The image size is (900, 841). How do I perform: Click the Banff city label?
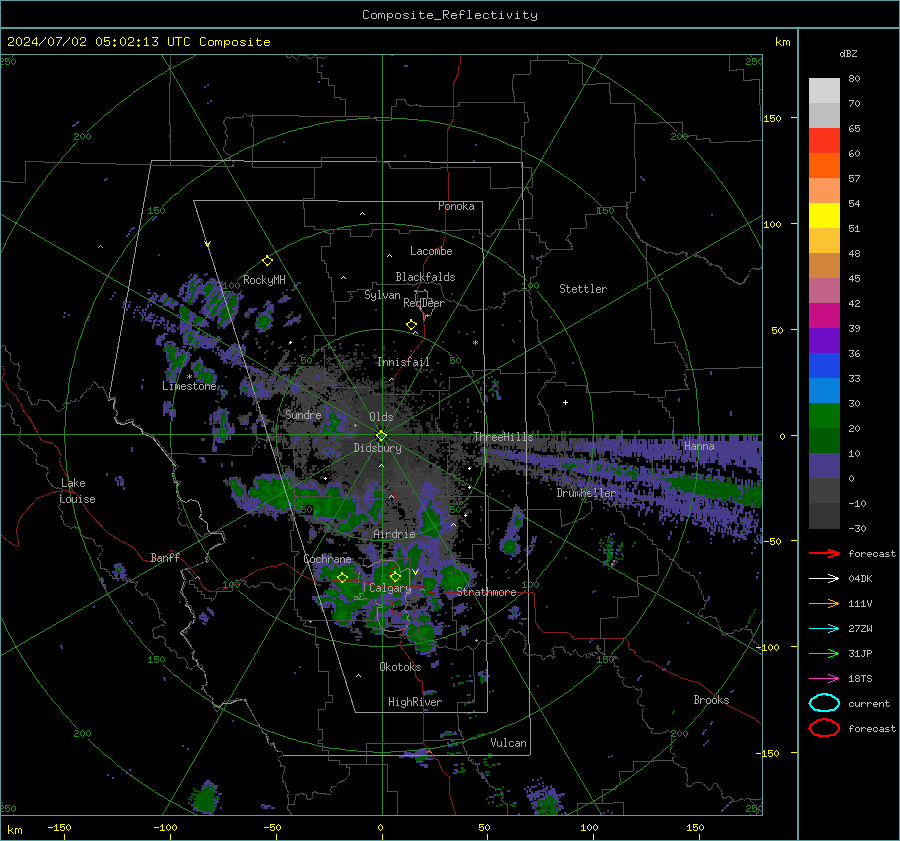pos(165,557)
